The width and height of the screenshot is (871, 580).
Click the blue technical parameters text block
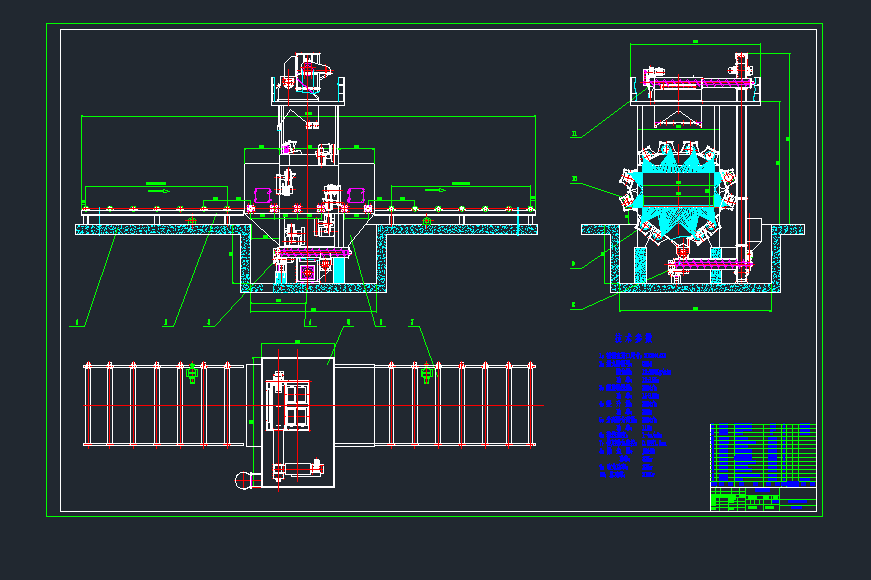[x=633, y=410]
